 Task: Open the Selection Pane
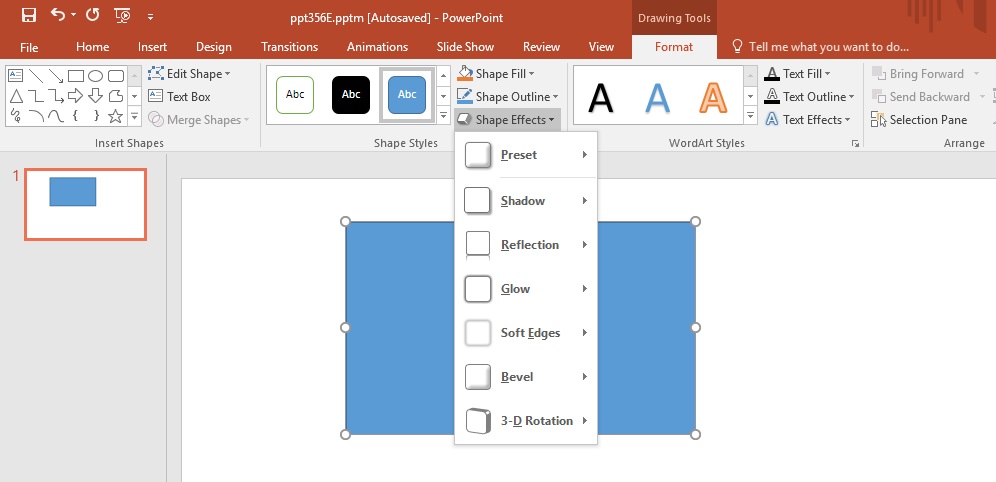pos(919,119)
